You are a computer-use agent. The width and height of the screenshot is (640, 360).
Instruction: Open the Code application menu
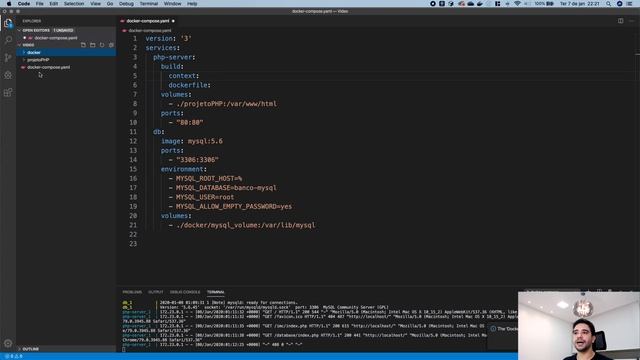point(24,4)
